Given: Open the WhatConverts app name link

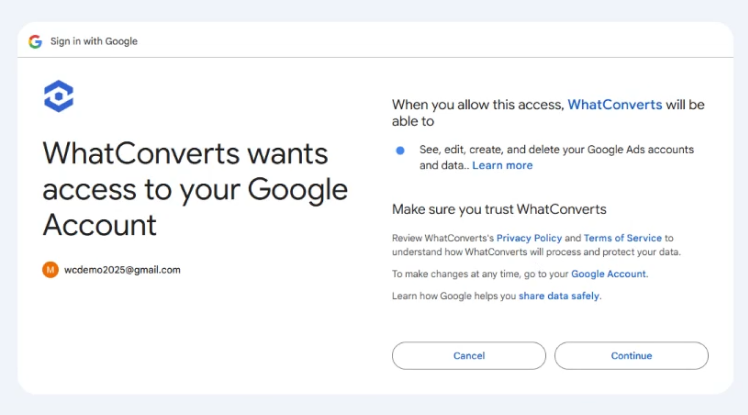Looking at the screenshot, I should (x=614, y=104).
